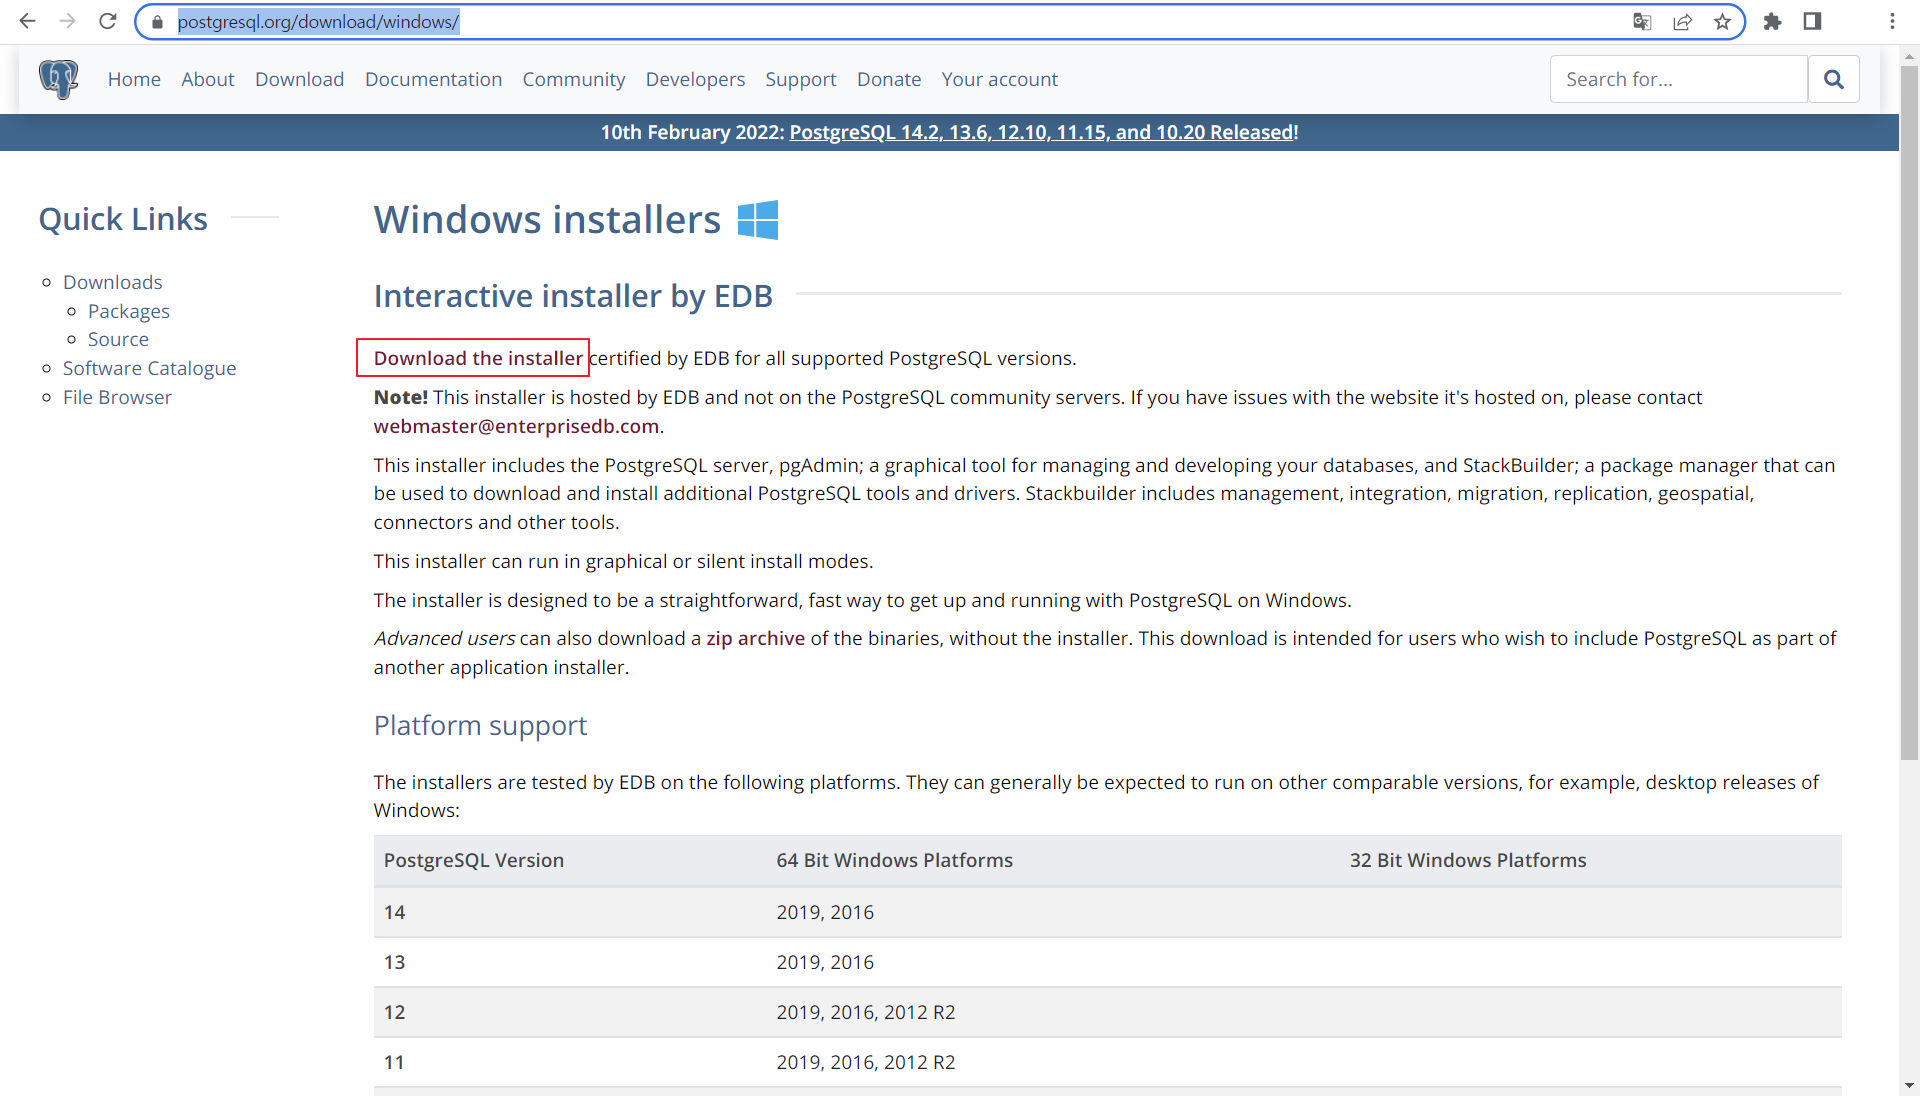Viewport: 1920px width, 1096px height.
Task: Go to Community section
Action: point(573,79)
